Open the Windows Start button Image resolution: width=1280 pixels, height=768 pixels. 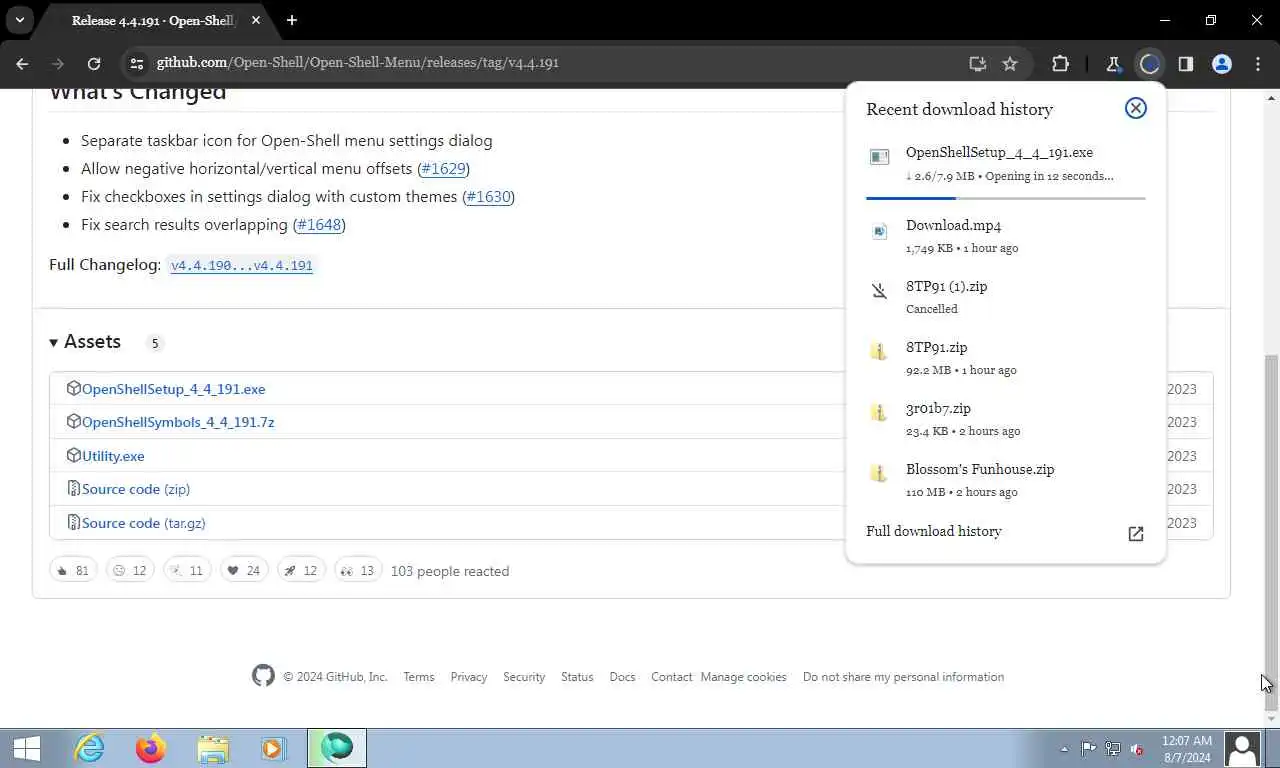pyautogui.click(x=27, y=747)
